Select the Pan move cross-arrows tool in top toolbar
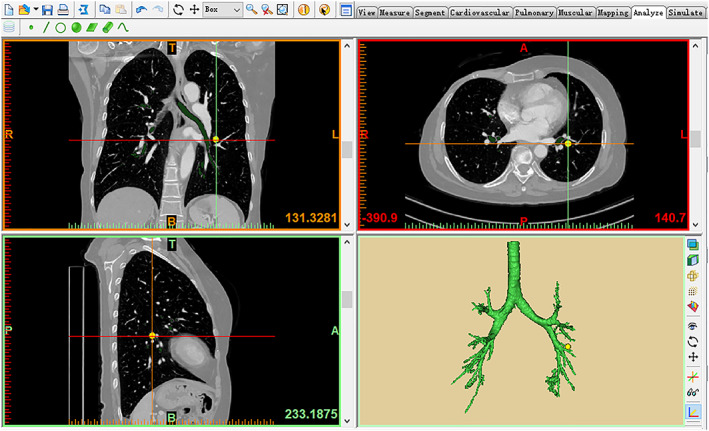This screenshot has width=709, height=431. pyautogui.click(x=194, y=10)
